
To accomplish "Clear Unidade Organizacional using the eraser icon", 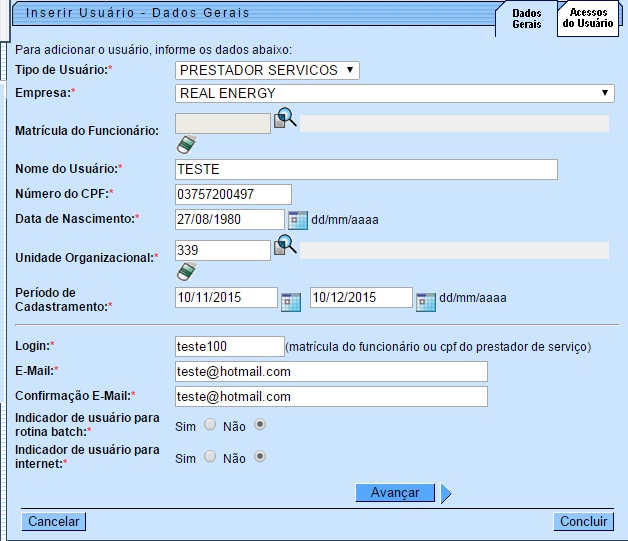I will coord(185,271).
